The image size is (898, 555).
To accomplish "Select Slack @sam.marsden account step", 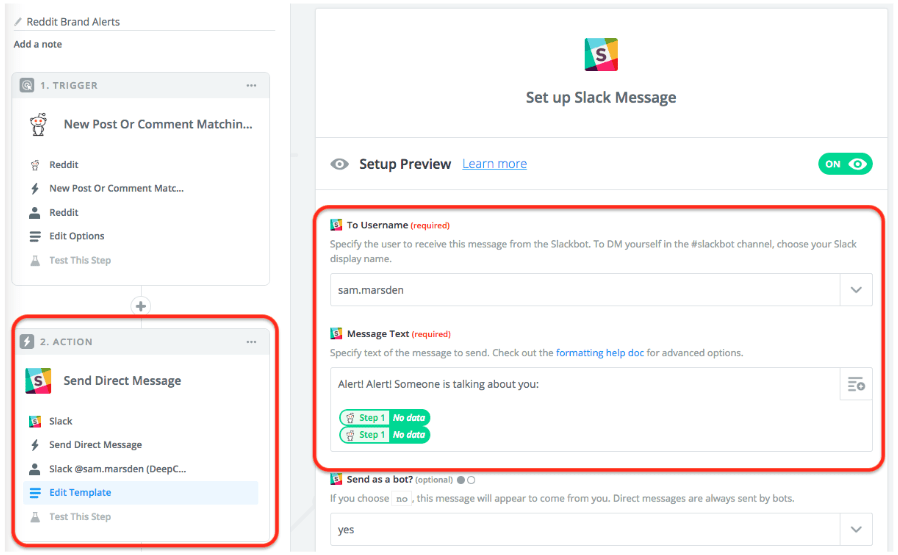I will [x=117, y=469].
